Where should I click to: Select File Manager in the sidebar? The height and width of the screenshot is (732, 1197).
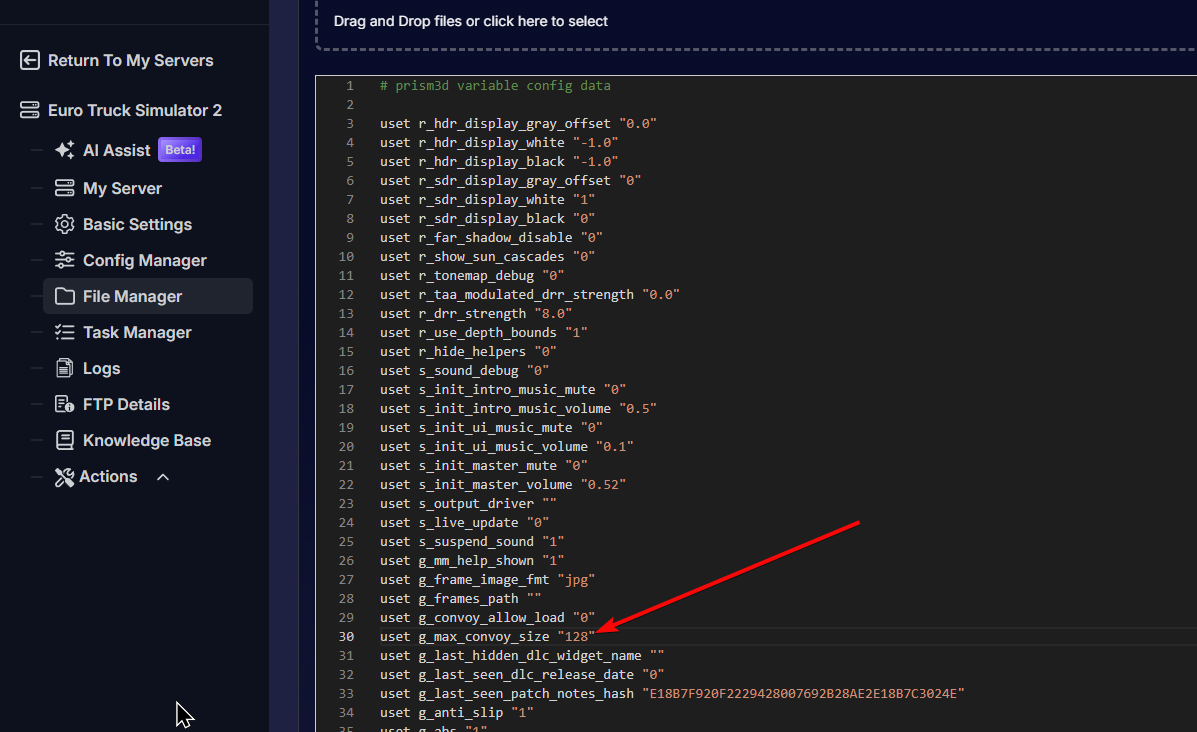pyautogui.click(x=132, y=297)
